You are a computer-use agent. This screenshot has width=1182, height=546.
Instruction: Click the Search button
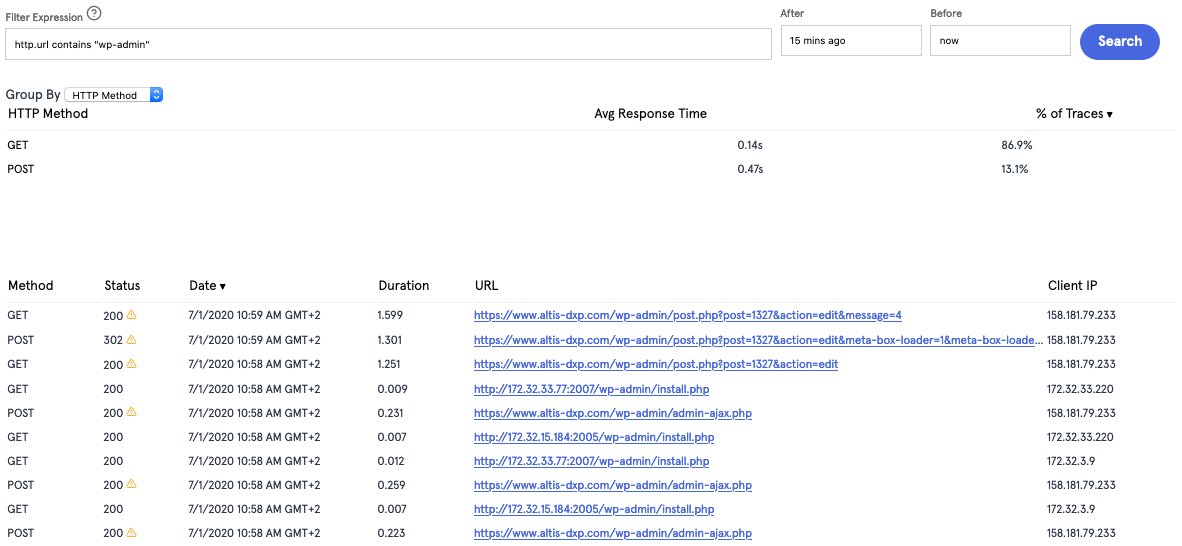[x=1119, y=41]
